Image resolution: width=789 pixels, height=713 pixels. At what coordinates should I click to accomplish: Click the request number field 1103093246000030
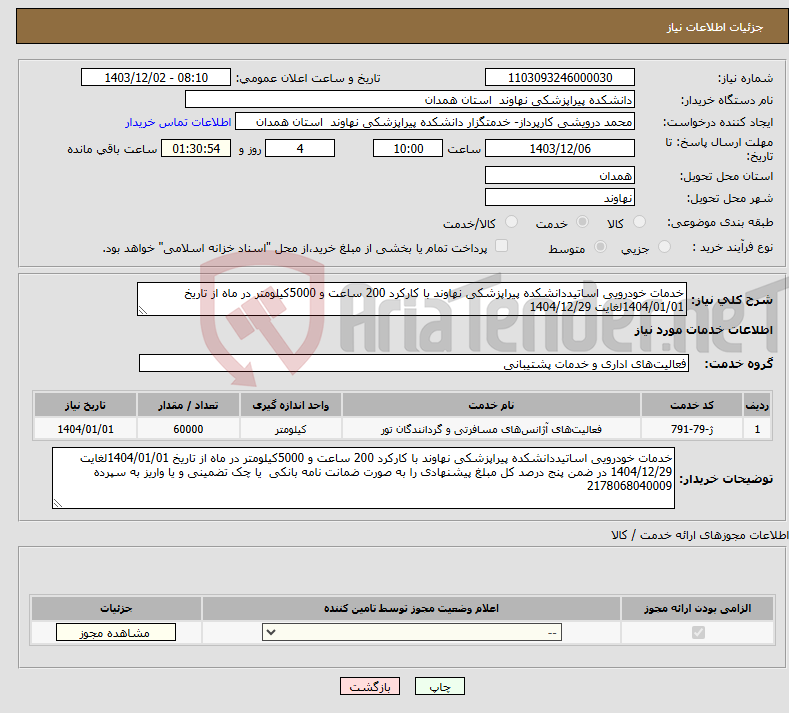click(560, 77)
